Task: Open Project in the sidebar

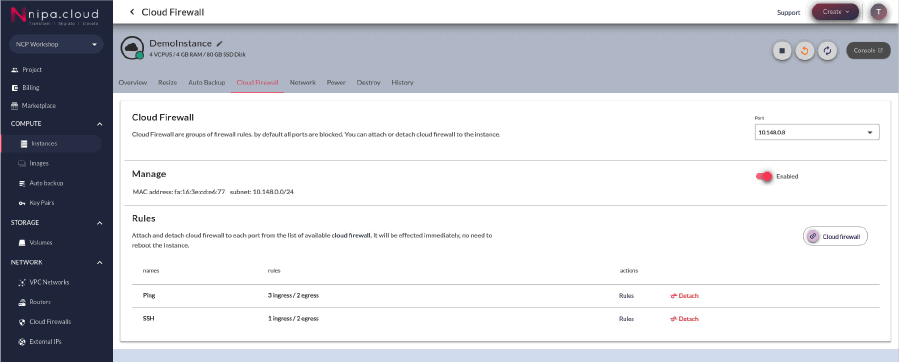Action: tap(32, 70)
